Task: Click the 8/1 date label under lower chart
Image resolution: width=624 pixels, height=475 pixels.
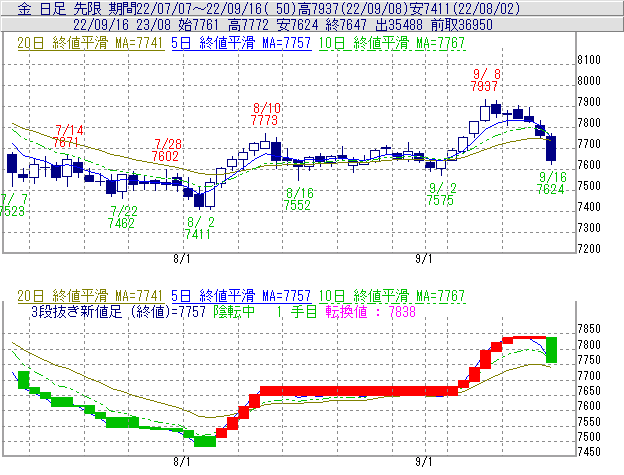Action: coord(181,462)
